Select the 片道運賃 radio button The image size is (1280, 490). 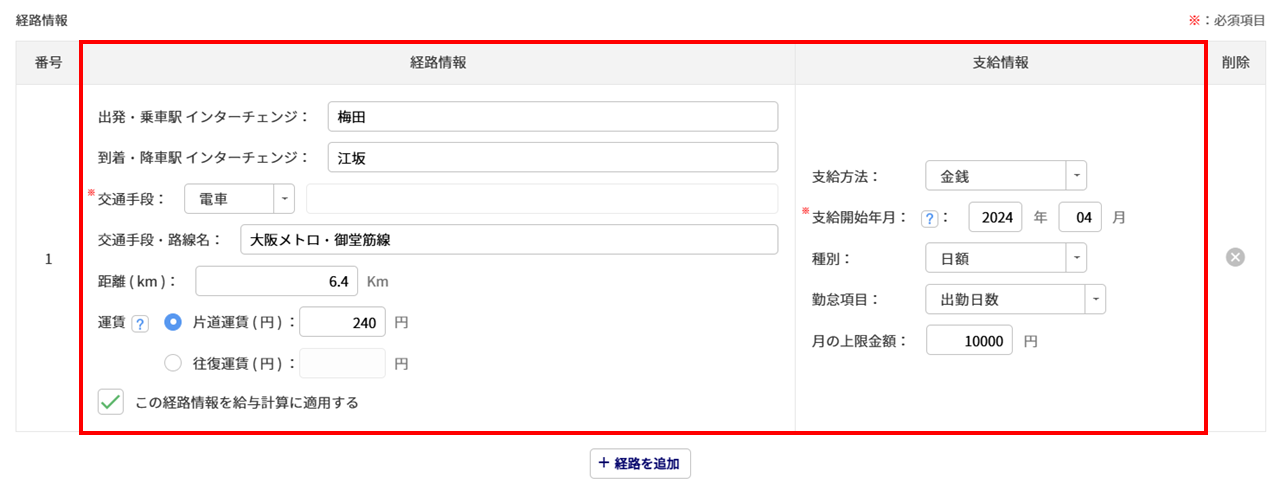tap(173, 322)
